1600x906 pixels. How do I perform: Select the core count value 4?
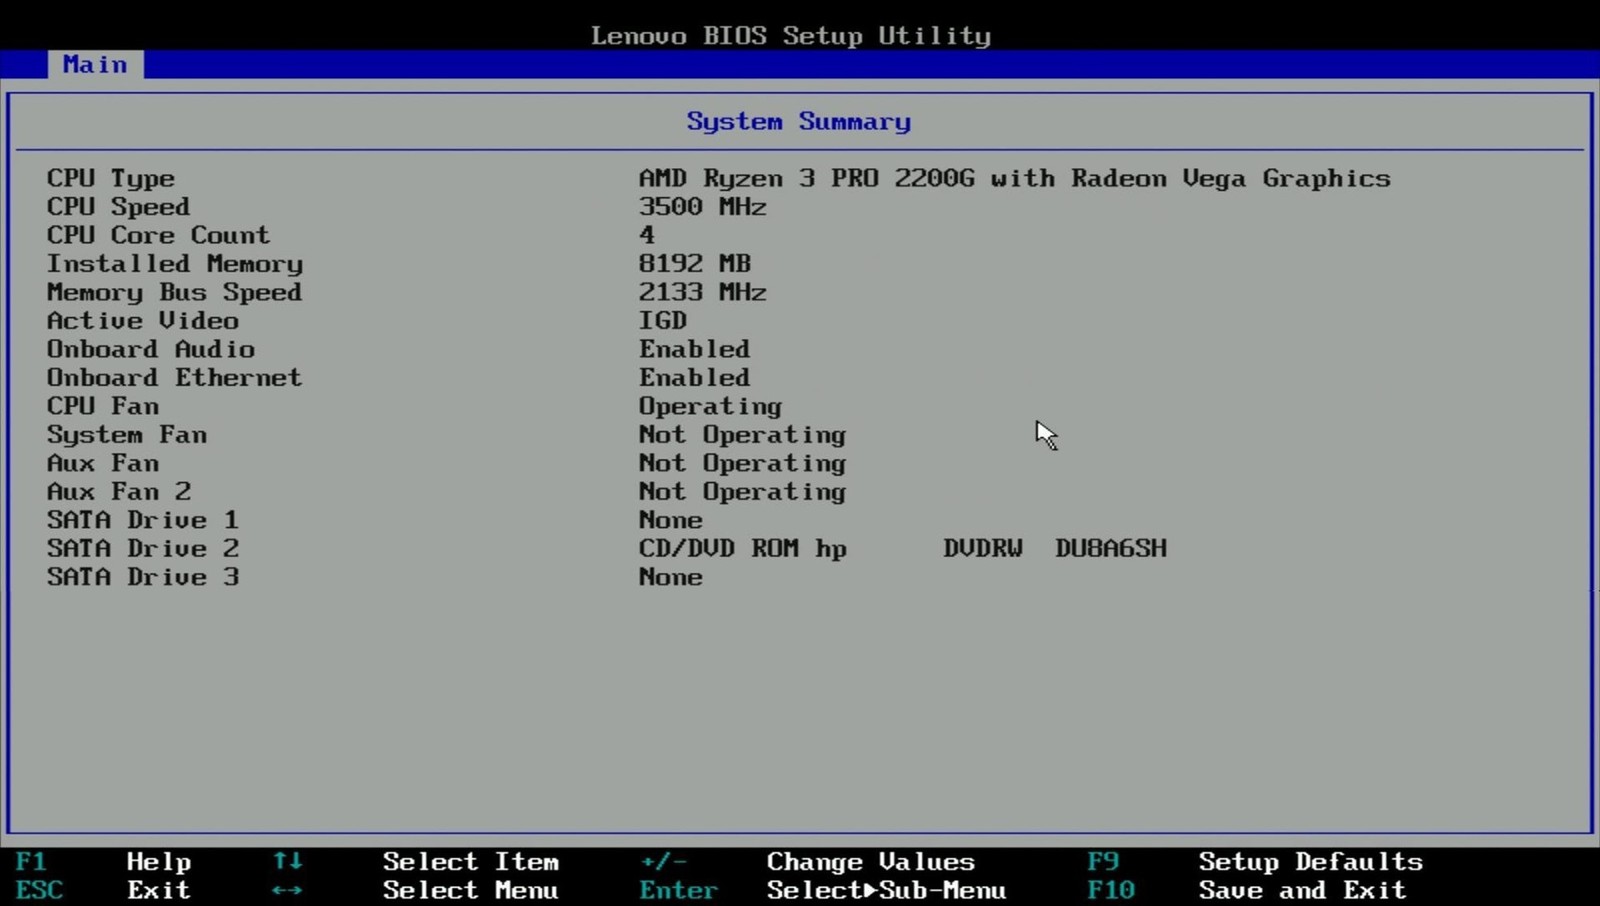[x=647, y=235]
